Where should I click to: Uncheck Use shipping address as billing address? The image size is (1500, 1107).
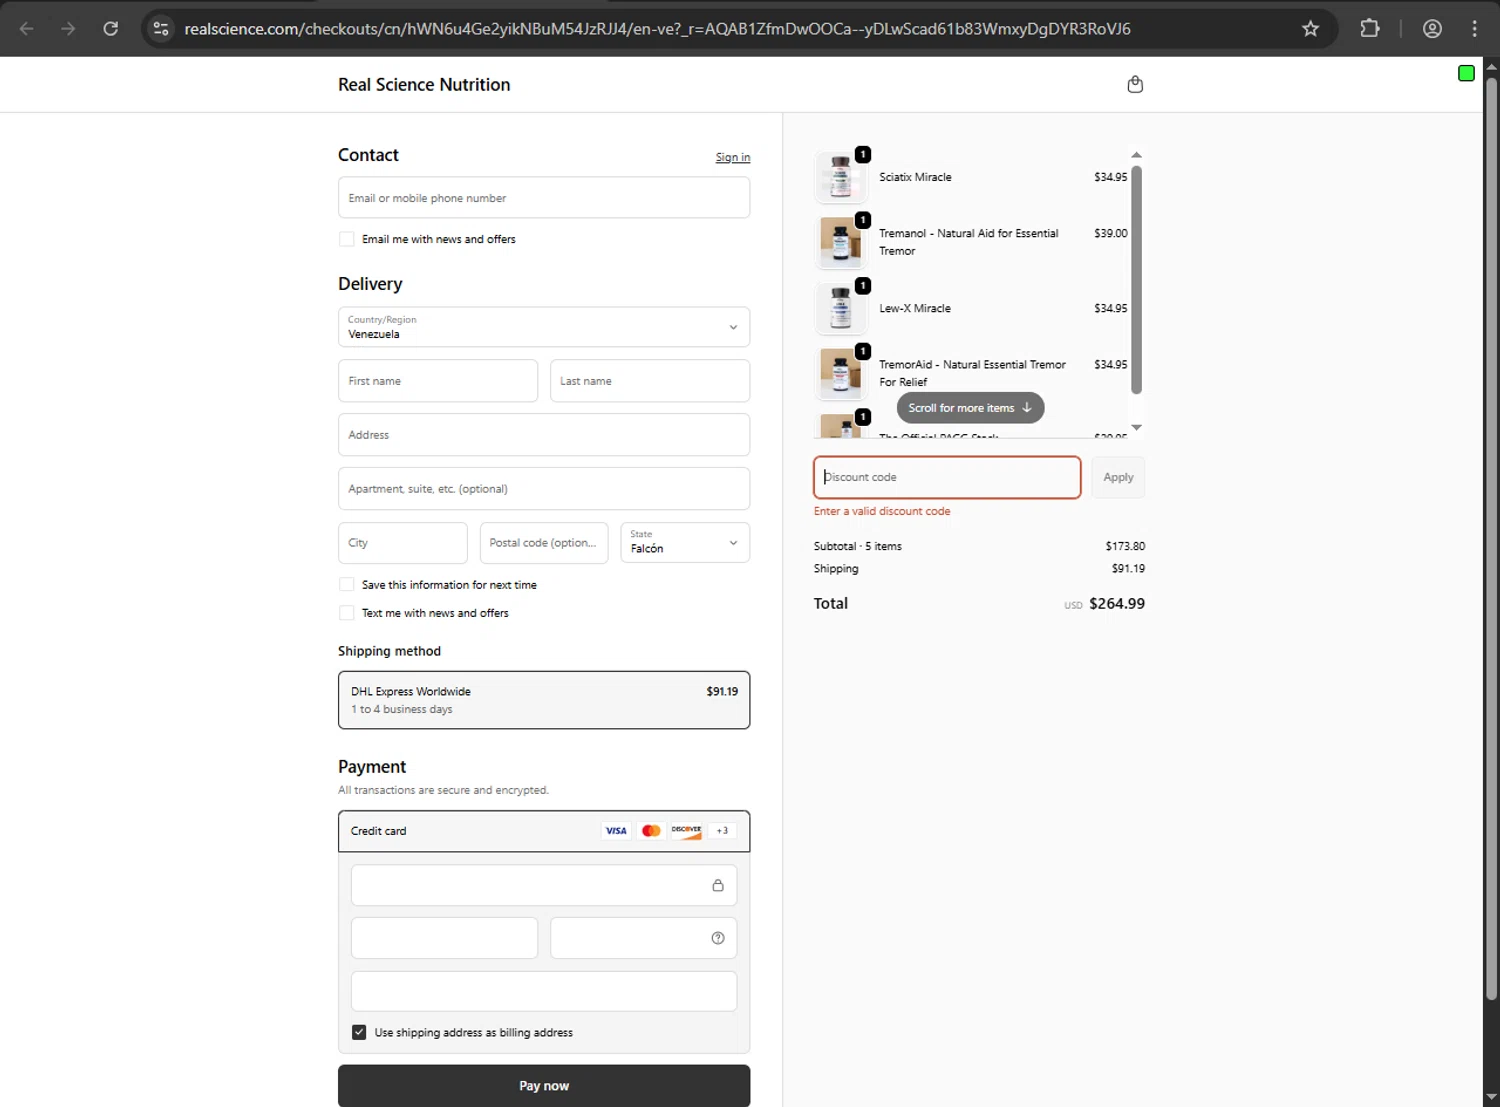359,1032
